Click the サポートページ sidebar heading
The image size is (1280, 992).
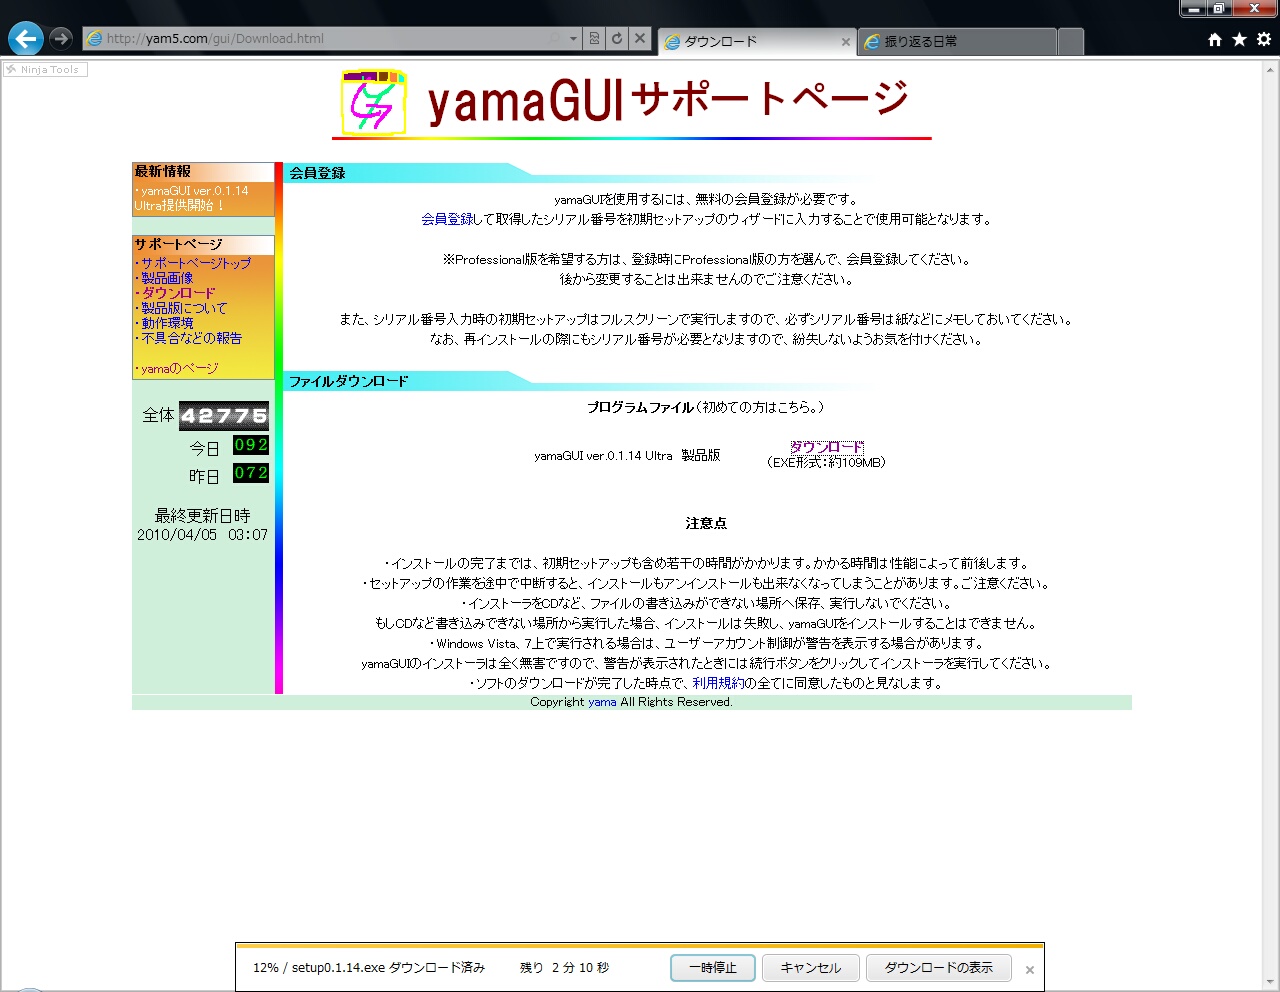pyautogui.click(x=179, y=244)
